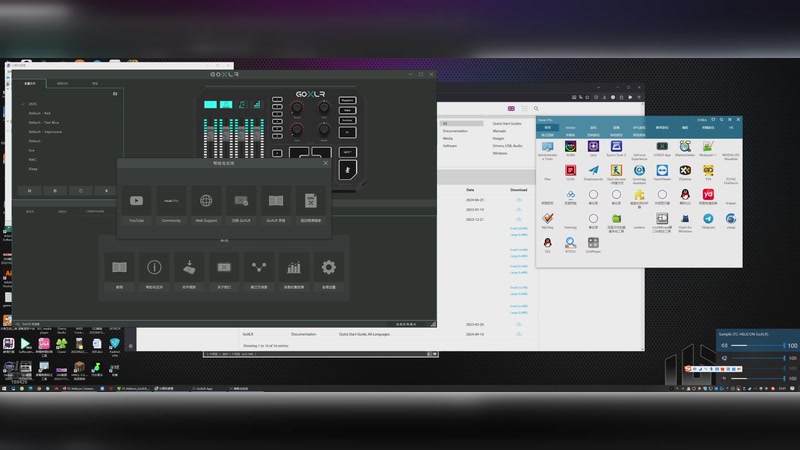Click the folder icon above profile list
Screen dimensions: 800x450
(115, 94)
